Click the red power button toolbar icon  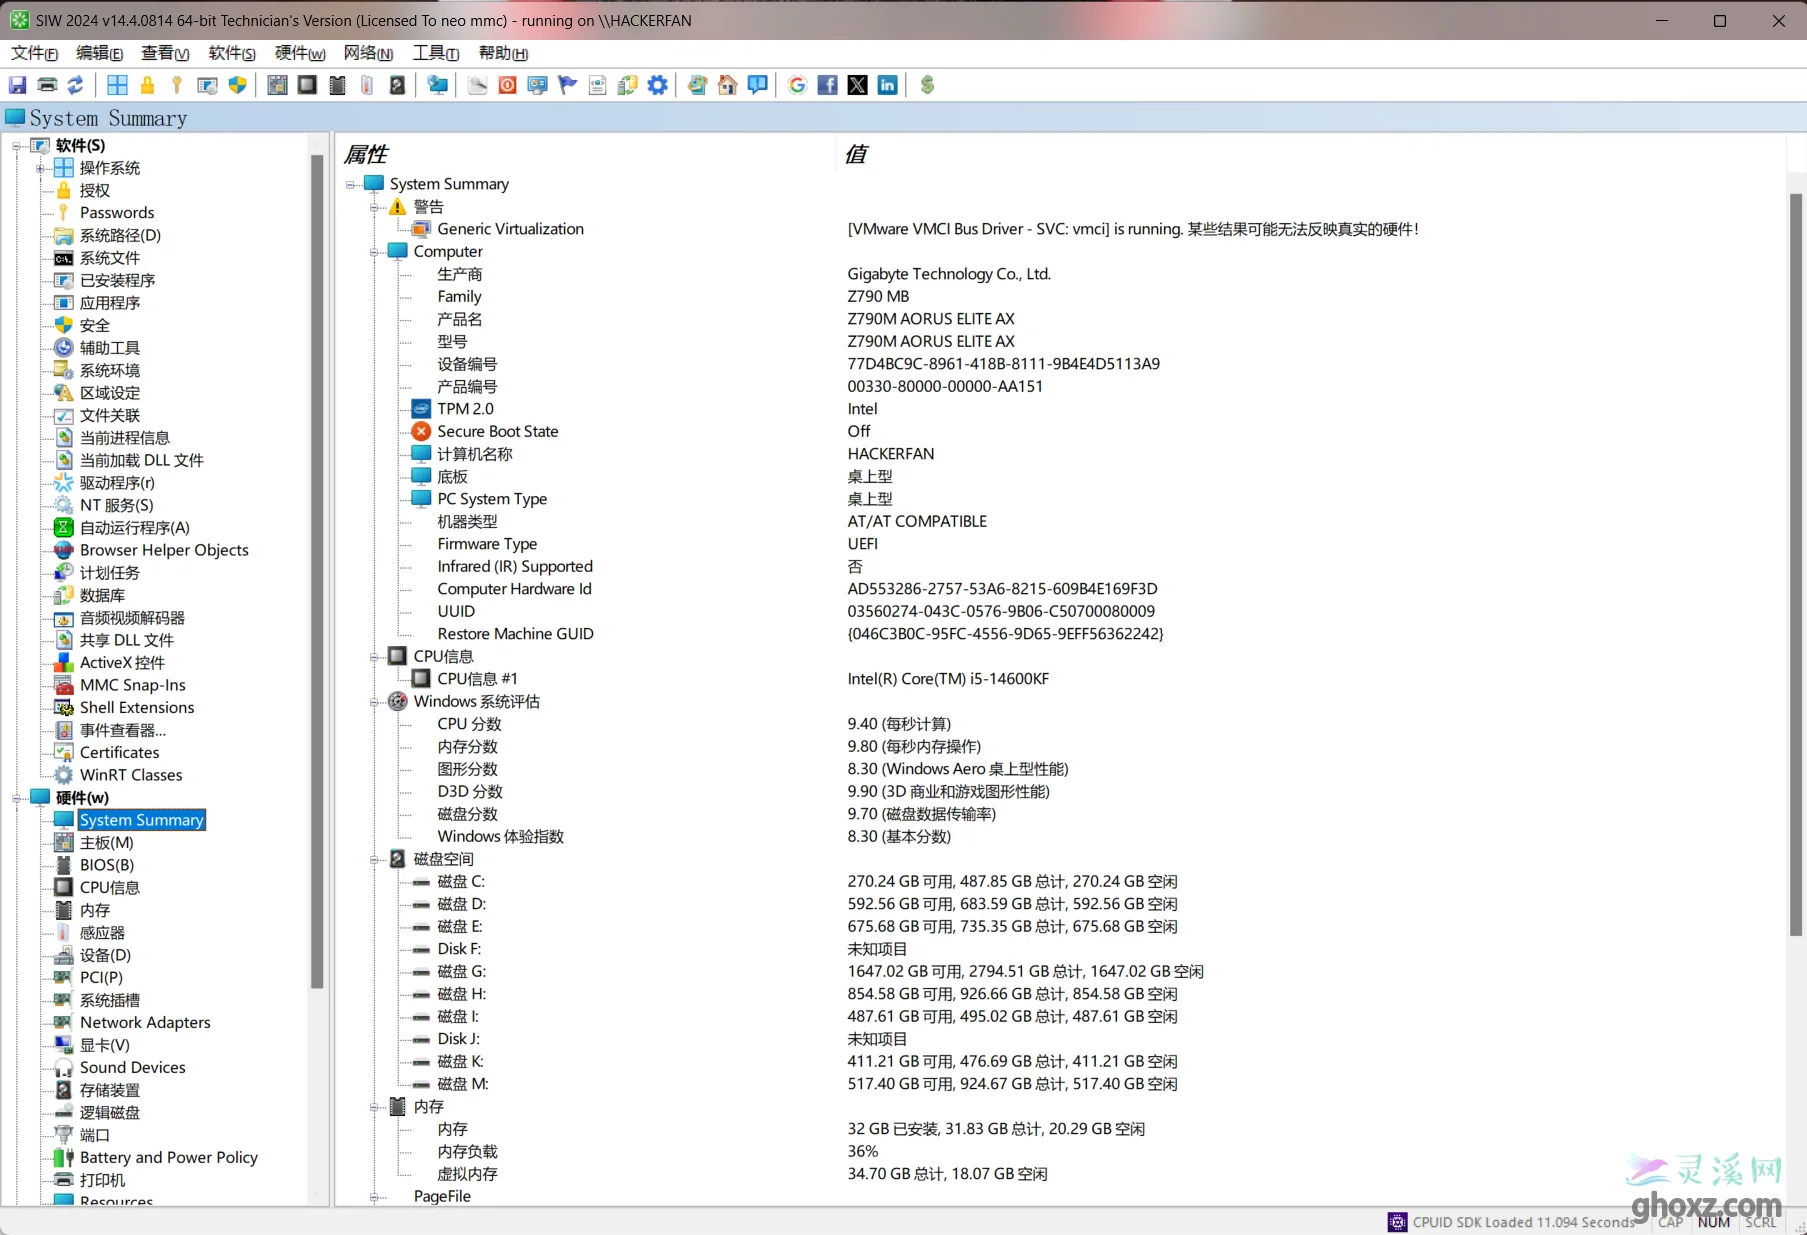(507, 85)
